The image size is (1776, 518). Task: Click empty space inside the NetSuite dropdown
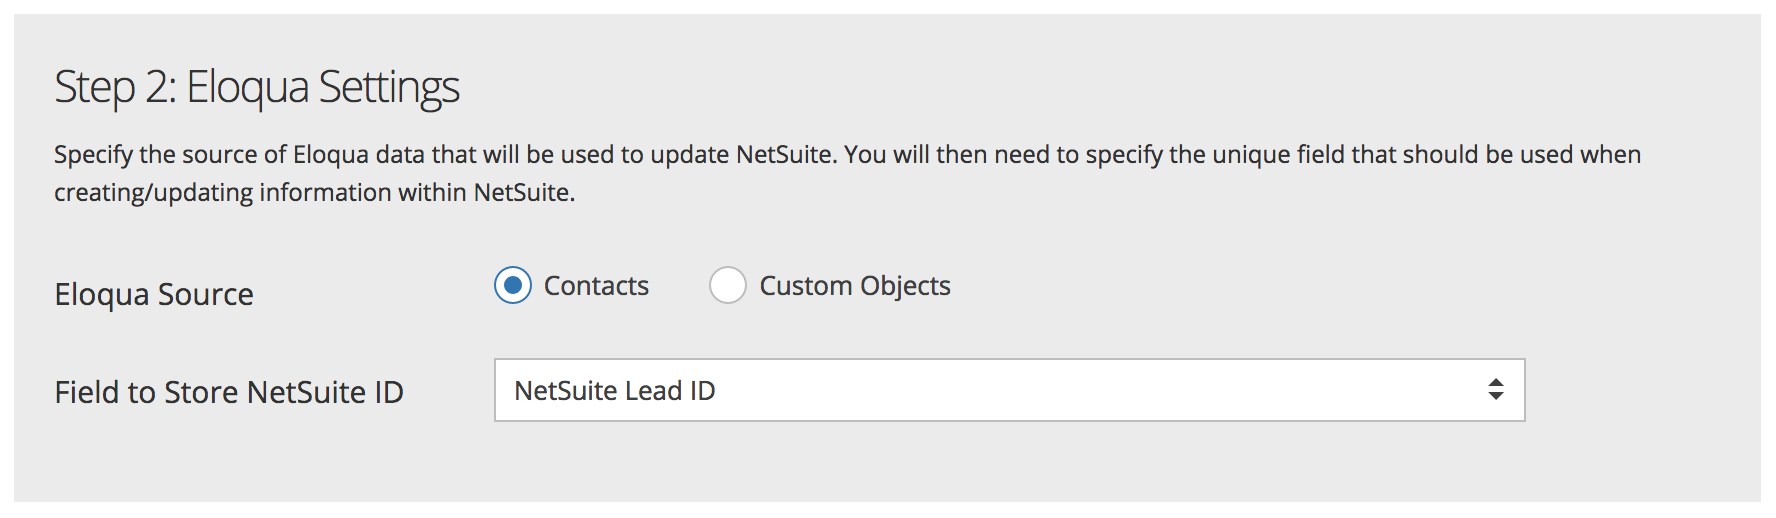pos(1100,390)
